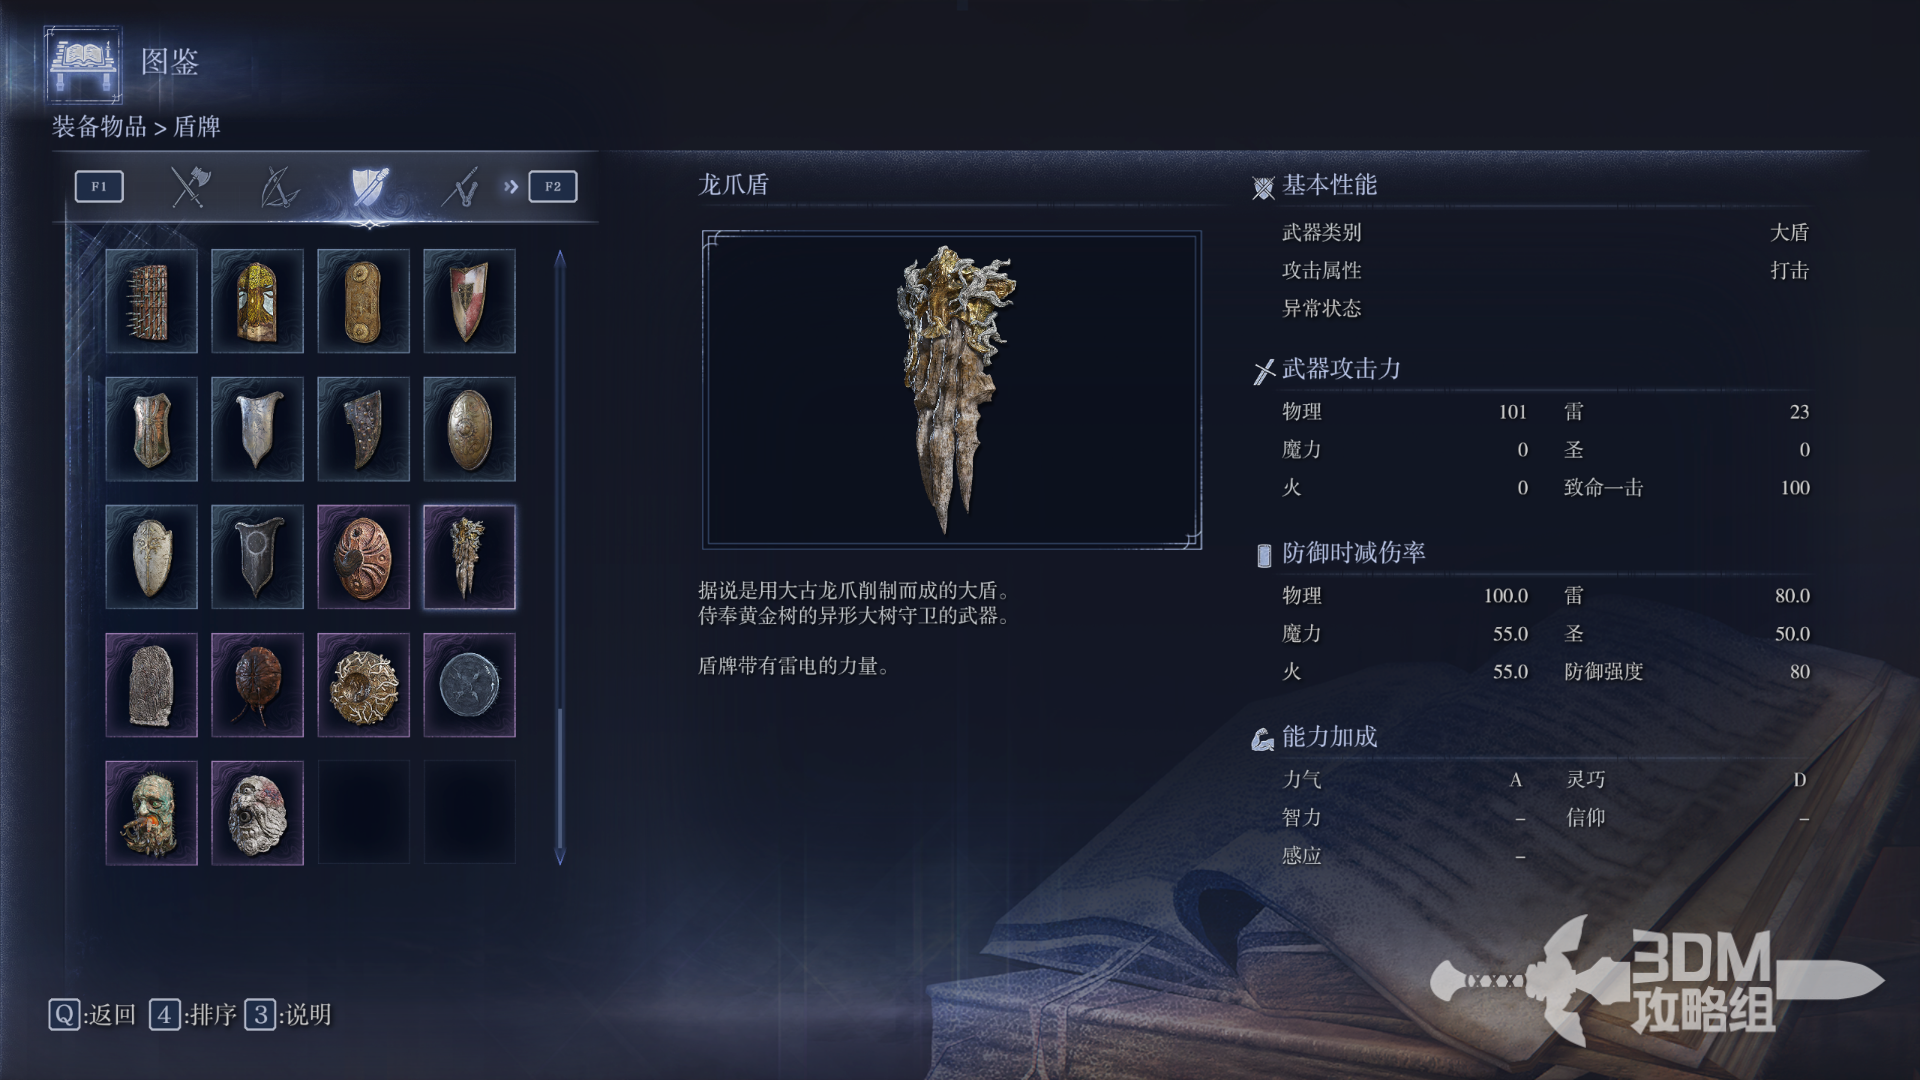Click the Q return key prompt
The width and height of the screenshot is (1920, 1080).
pos(92,1015)
